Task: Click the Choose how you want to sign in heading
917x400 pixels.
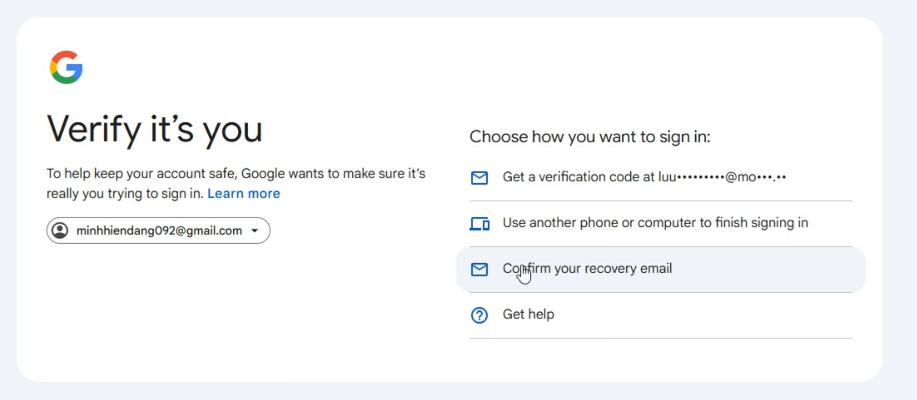Action: tap(589, 137)
